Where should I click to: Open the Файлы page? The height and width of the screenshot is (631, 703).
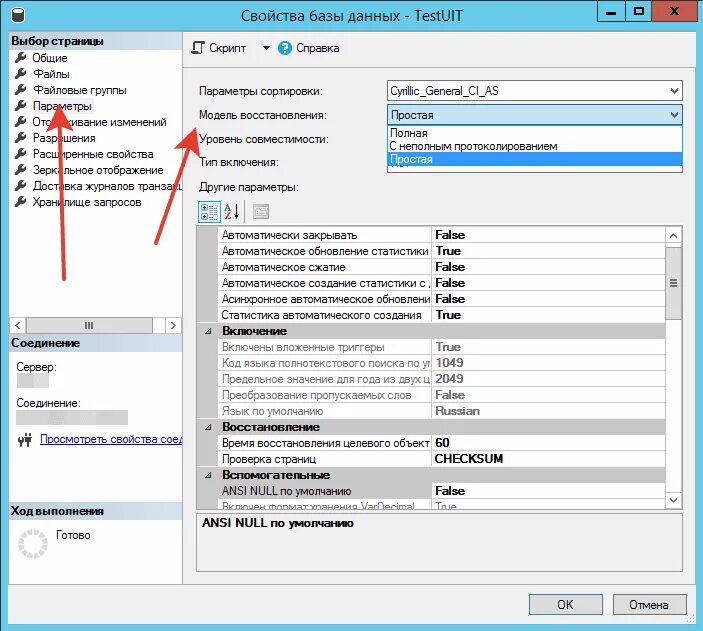tap(51, 74)
